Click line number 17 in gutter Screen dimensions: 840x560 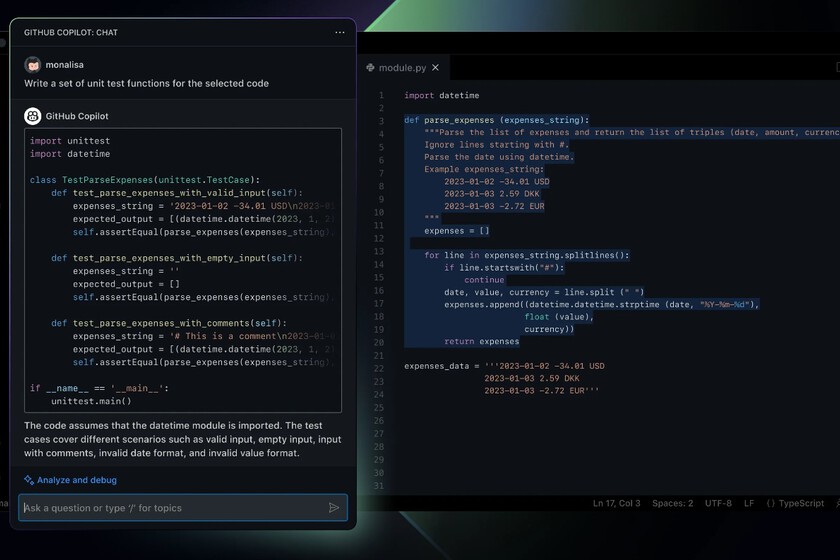[x=379, y=304]
